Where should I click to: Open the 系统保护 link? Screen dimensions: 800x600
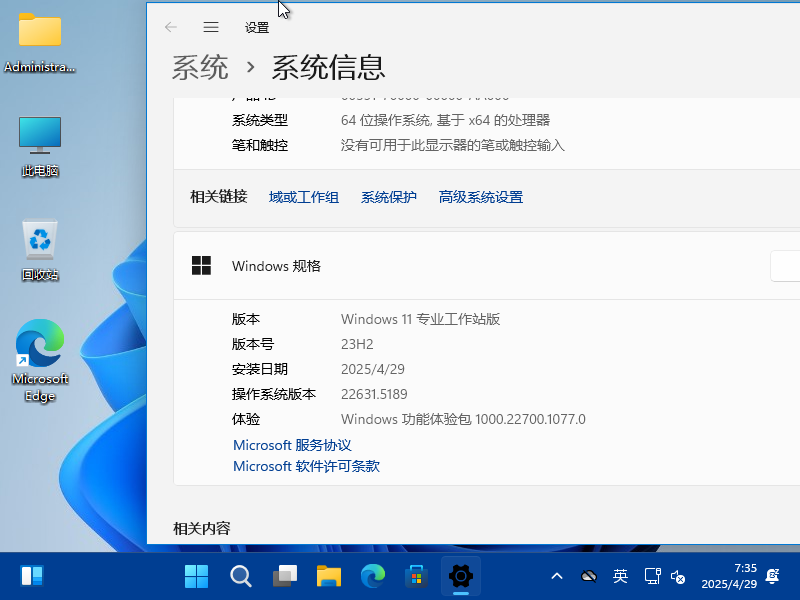389,197
